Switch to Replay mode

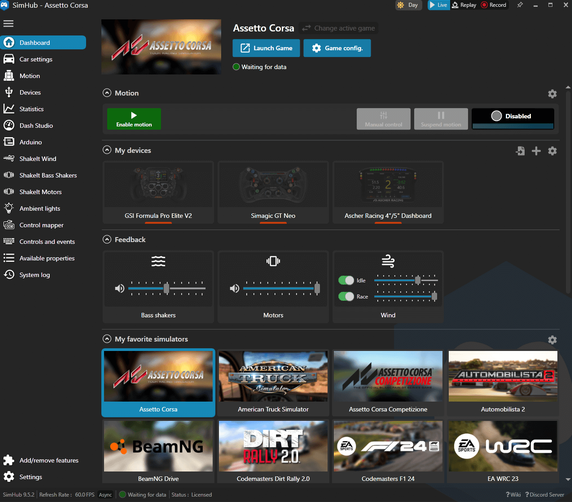[464, 5]
